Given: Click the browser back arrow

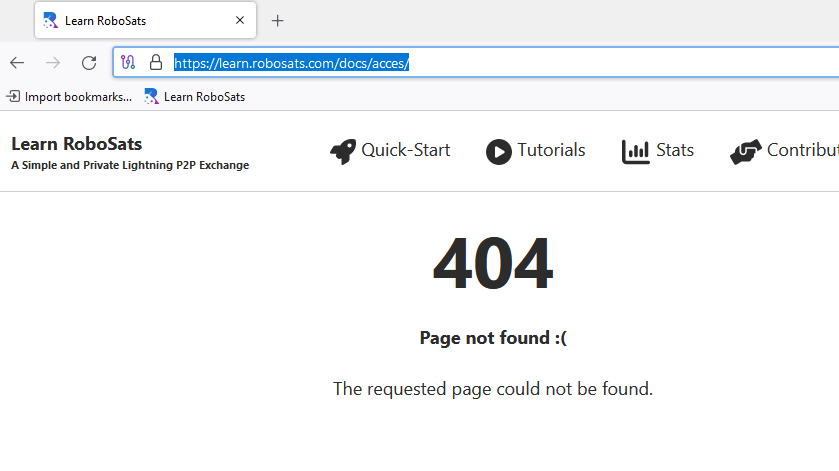Looking at the screenshot, I should click(17, 63).
